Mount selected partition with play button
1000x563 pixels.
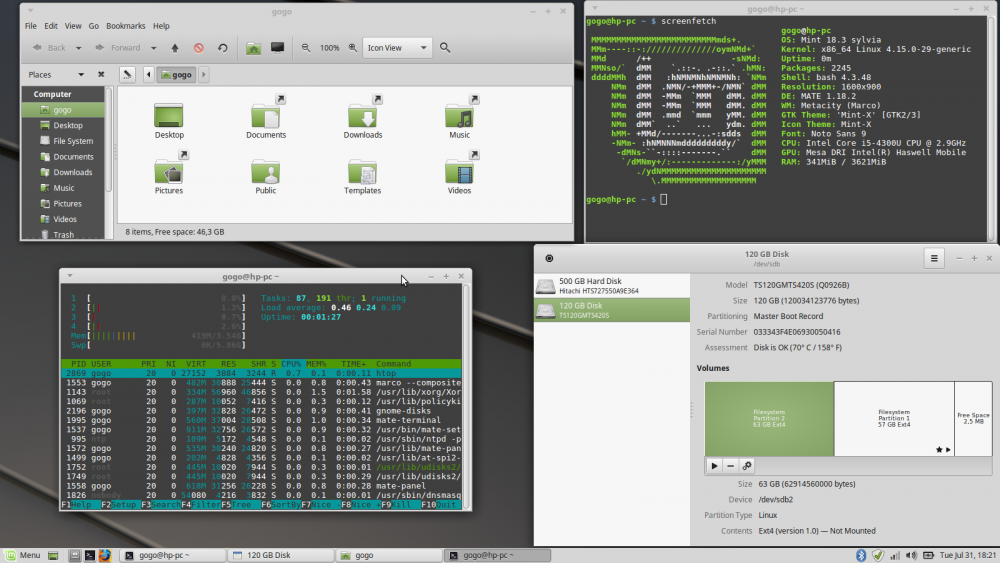(x=714, y=466)
